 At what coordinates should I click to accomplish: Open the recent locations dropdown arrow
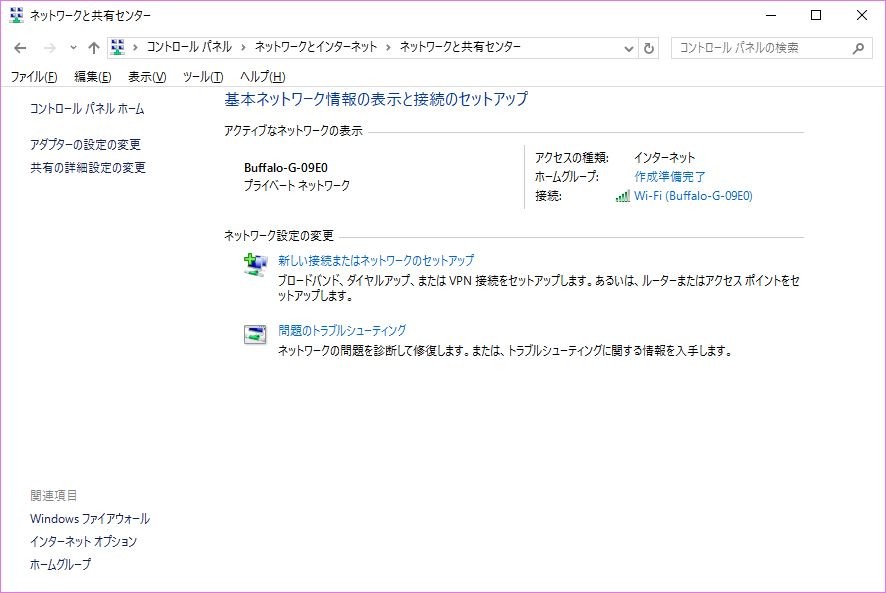tap(73, 48)
